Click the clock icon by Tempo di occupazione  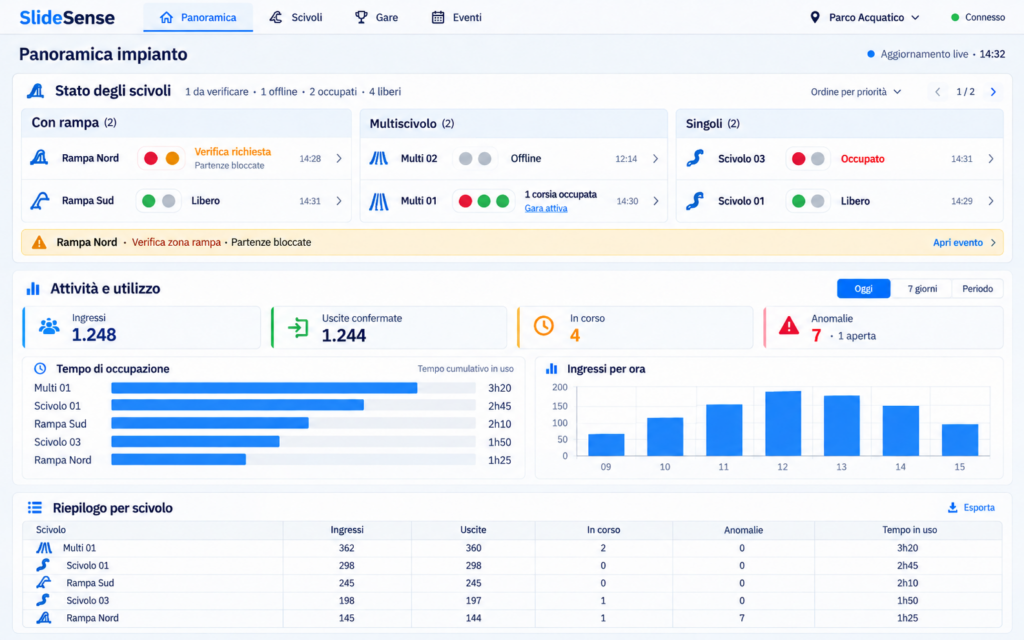(x=40, y=368)
